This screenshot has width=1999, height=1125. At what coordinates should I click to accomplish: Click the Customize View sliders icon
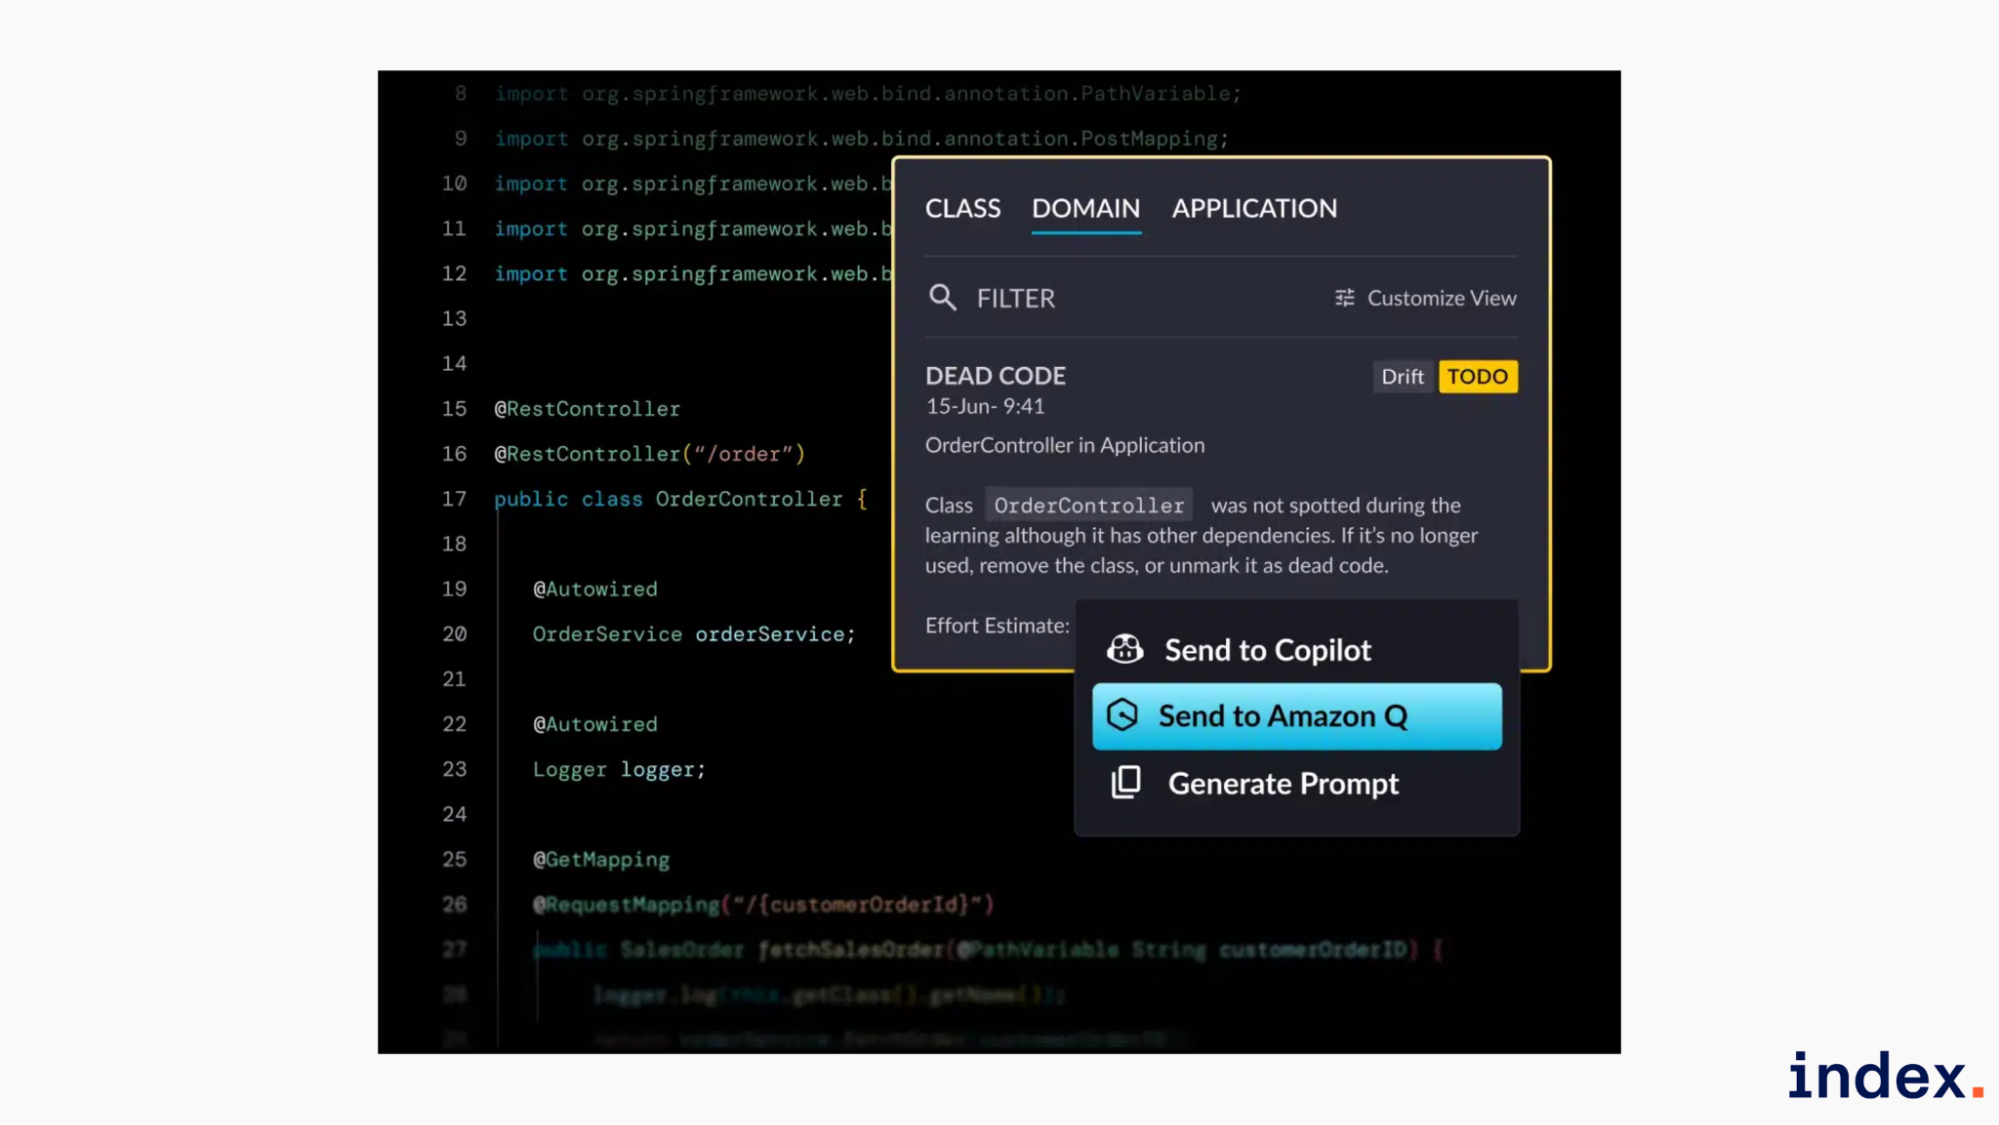click(1345, 298)
